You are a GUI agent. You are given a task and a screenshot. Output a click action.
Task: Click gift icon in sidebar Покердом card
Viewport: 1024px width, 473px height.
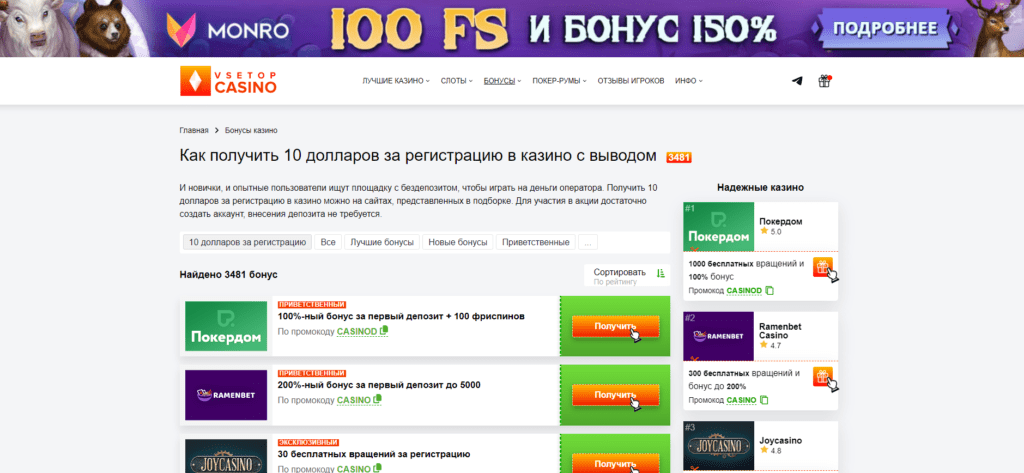point(823,267)
